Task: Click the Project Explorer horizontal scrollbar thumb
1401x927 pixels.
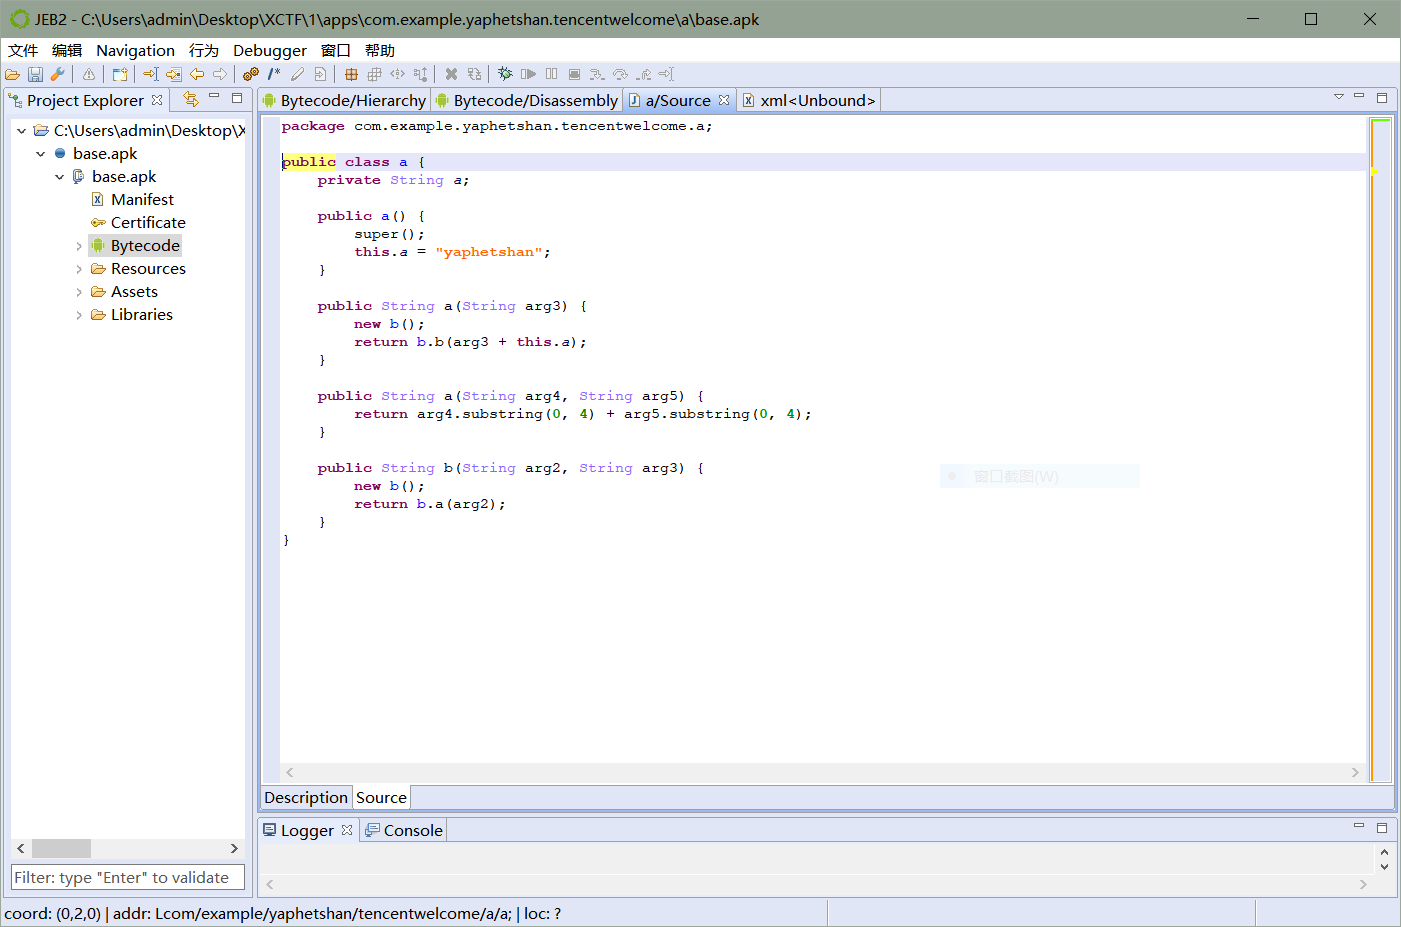Action: tap(61, 848)
